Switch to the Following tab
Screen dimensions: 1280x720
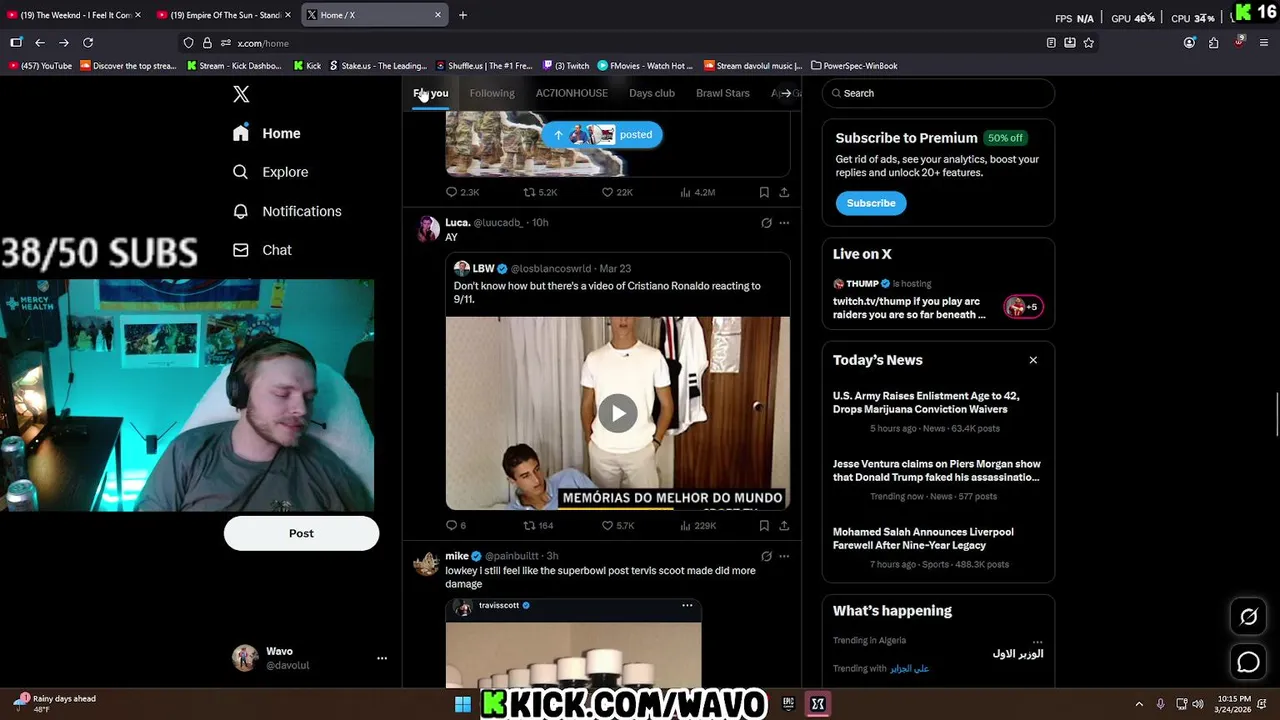pyautogui.click(x=492, y=93)
